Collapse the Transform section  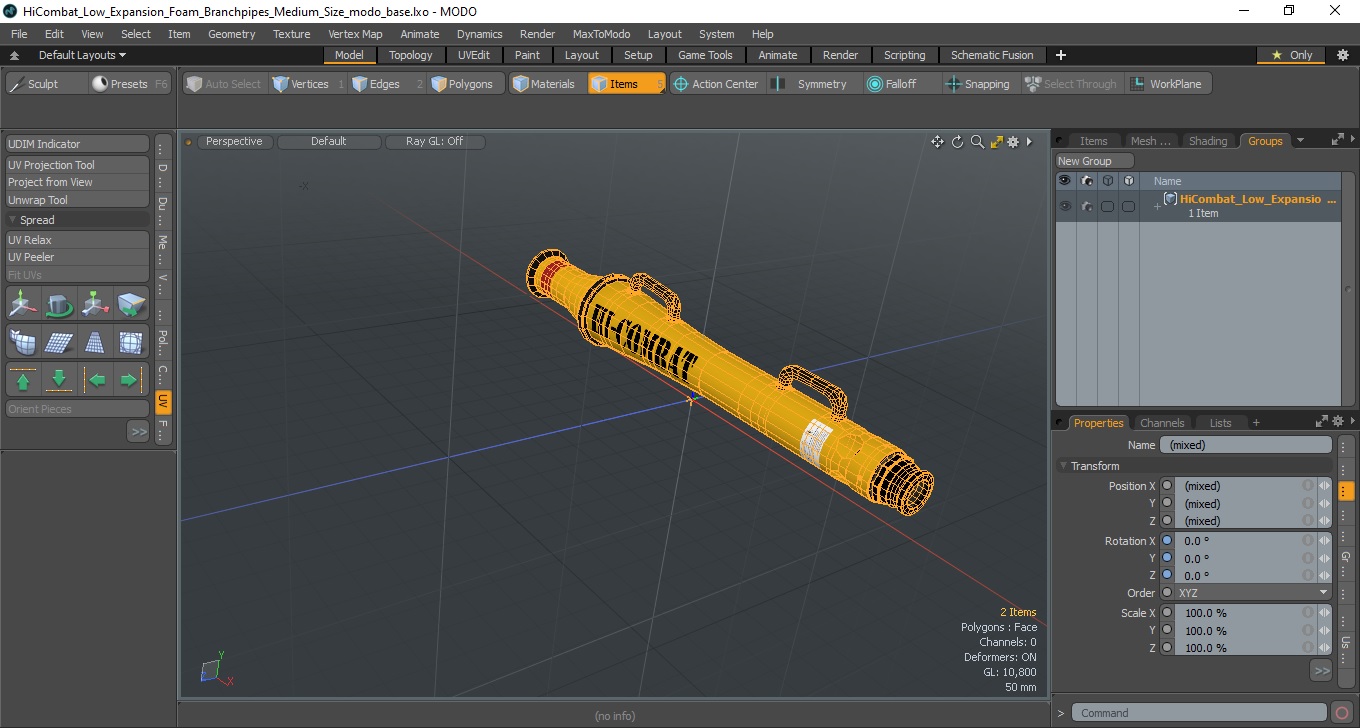point(1063,466)
